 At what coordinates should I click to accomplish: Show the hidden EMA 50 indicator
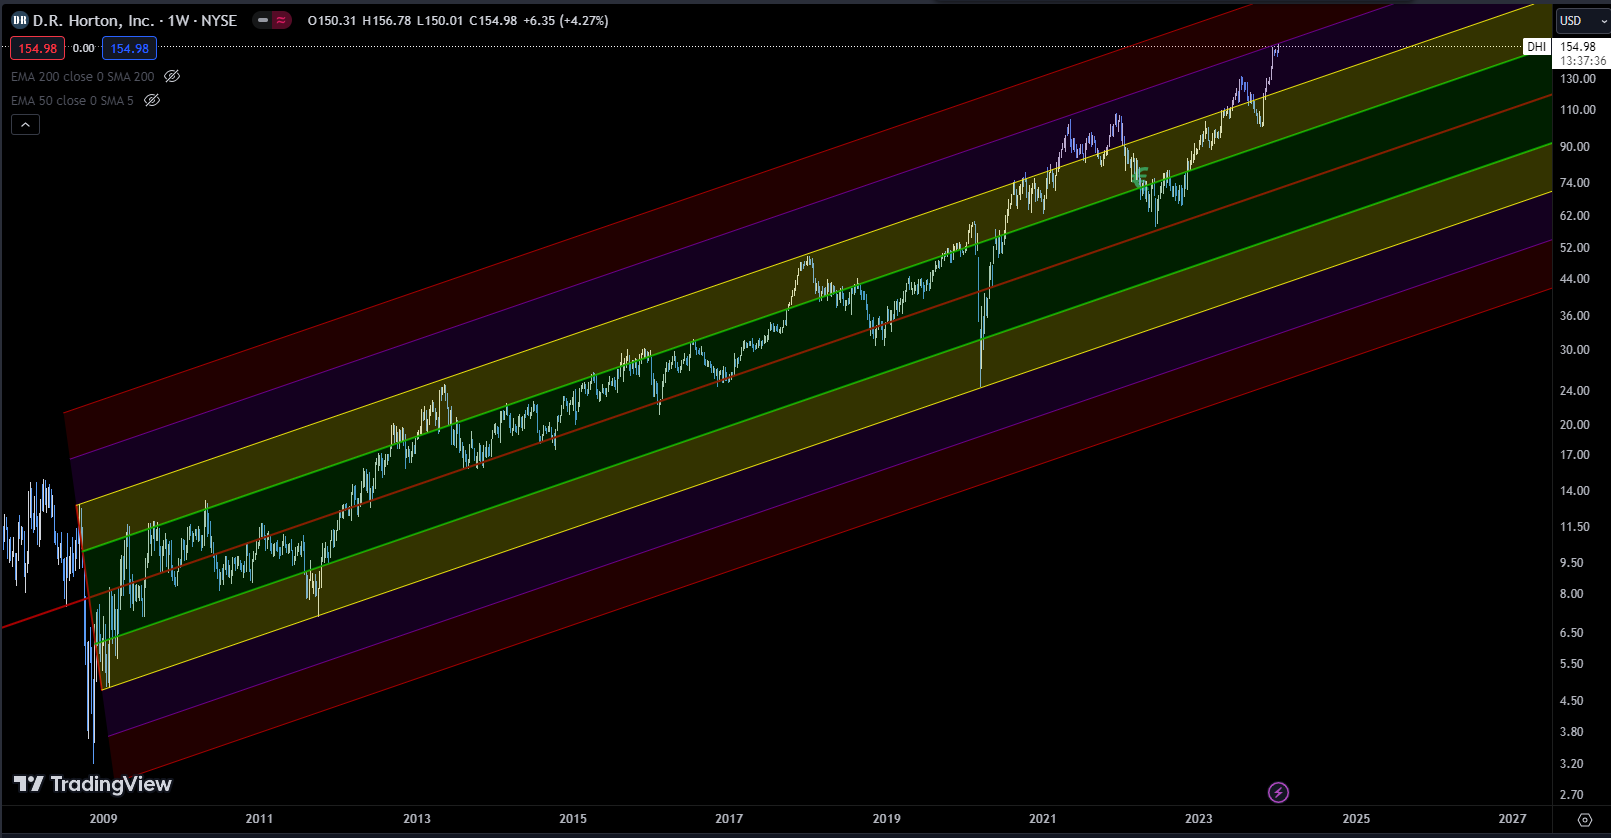[x=152, y=100]
